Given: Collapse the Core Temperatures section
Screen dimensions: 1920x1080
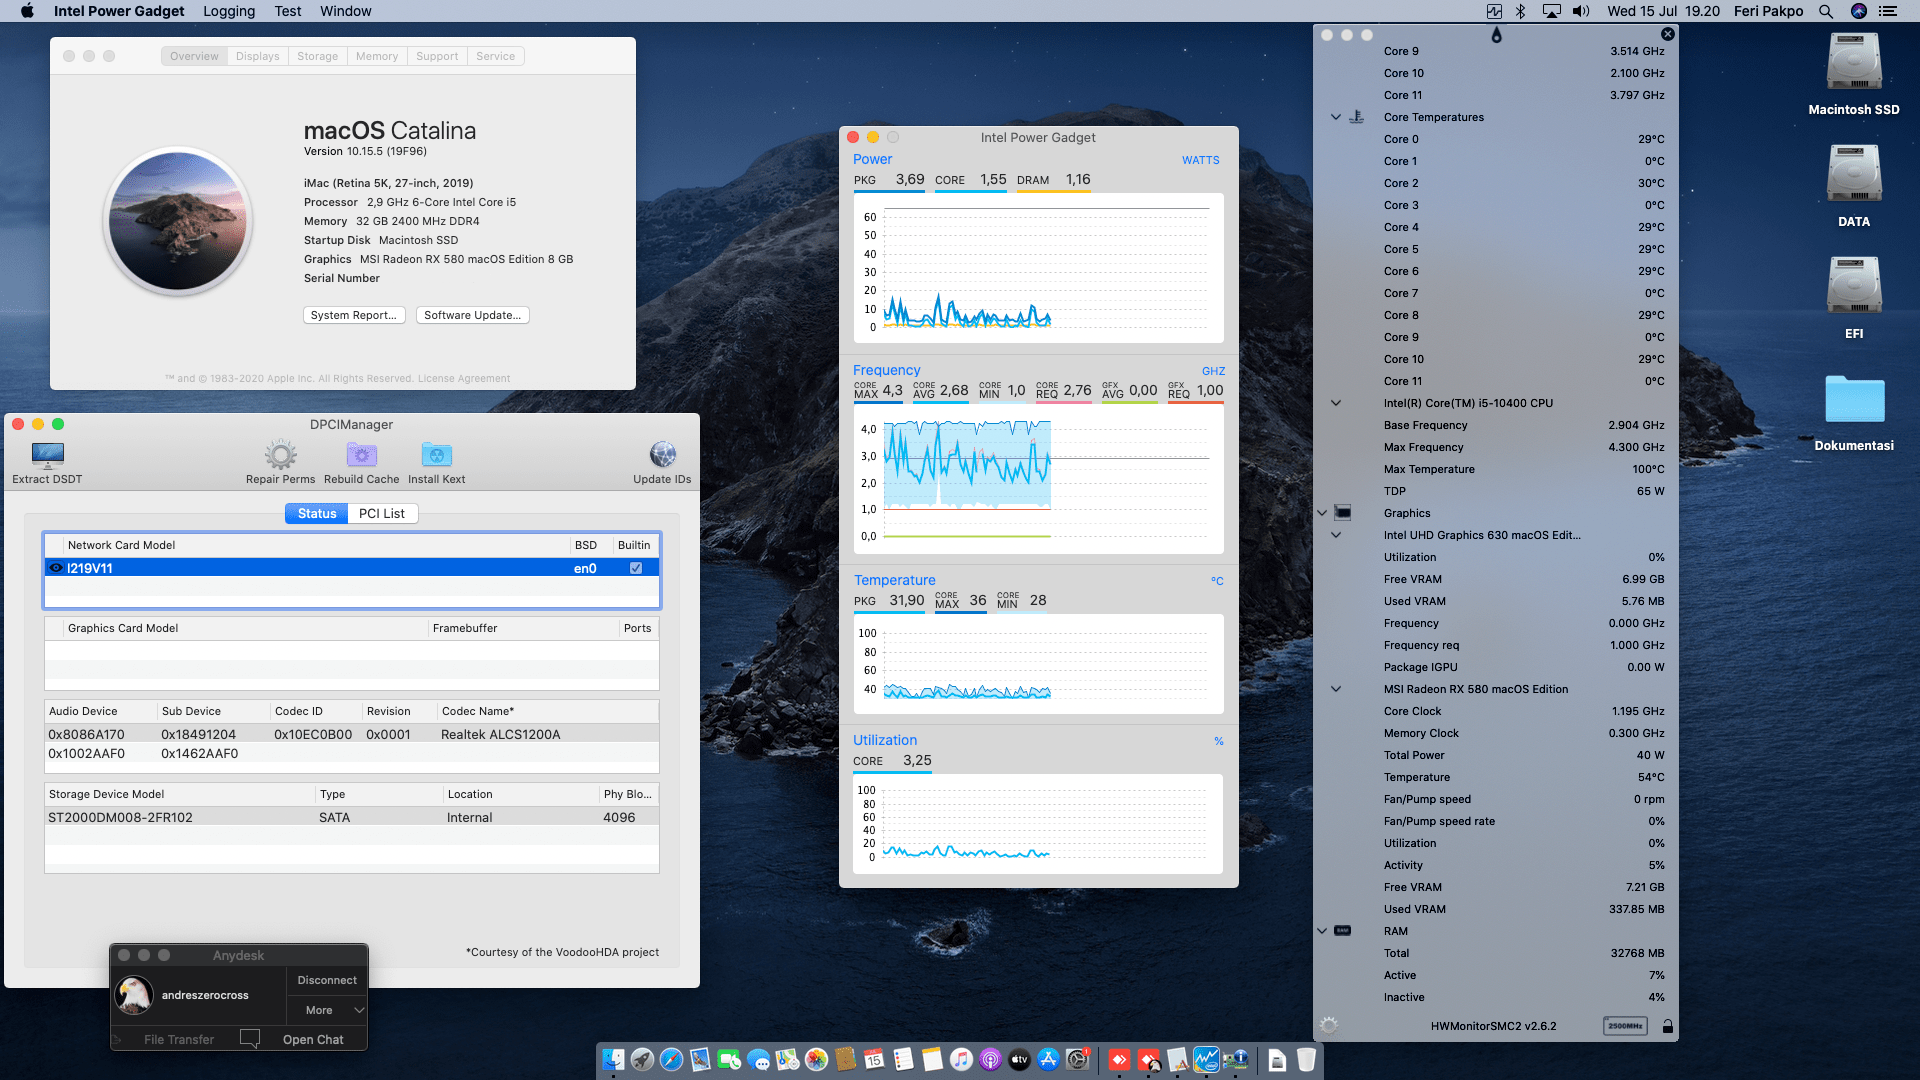Looking at the screenshot, I should (1336, 117).
